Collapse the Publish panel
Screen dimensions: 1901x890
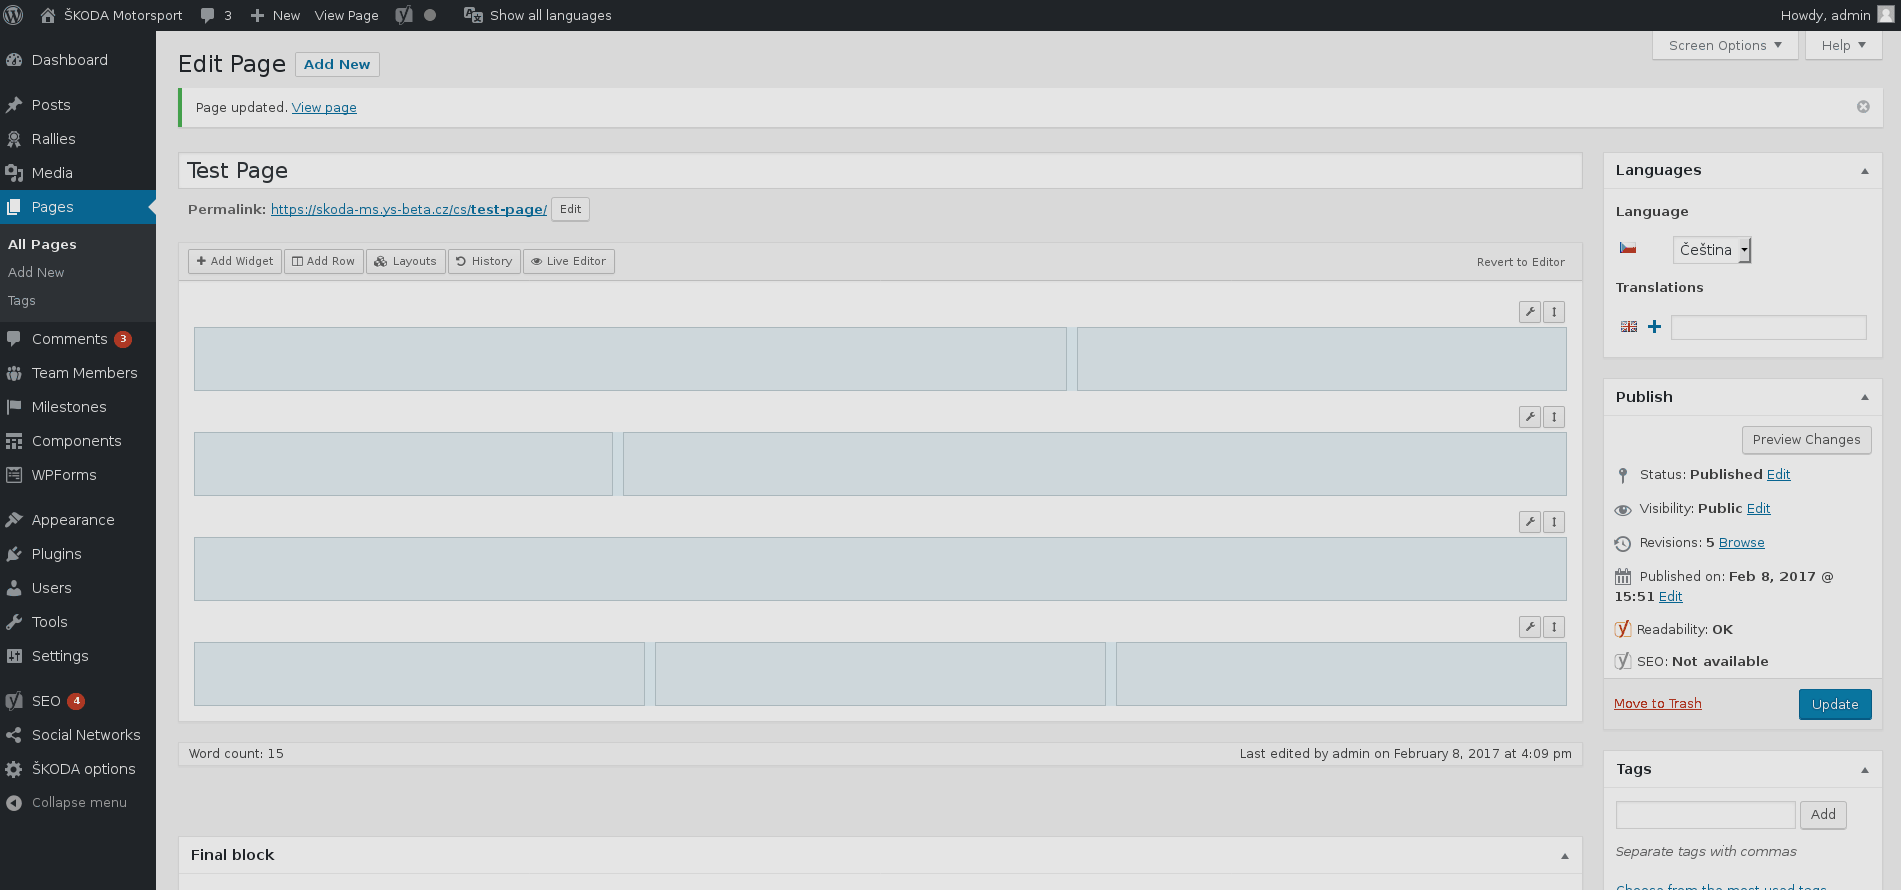(x=1865, y=397)
